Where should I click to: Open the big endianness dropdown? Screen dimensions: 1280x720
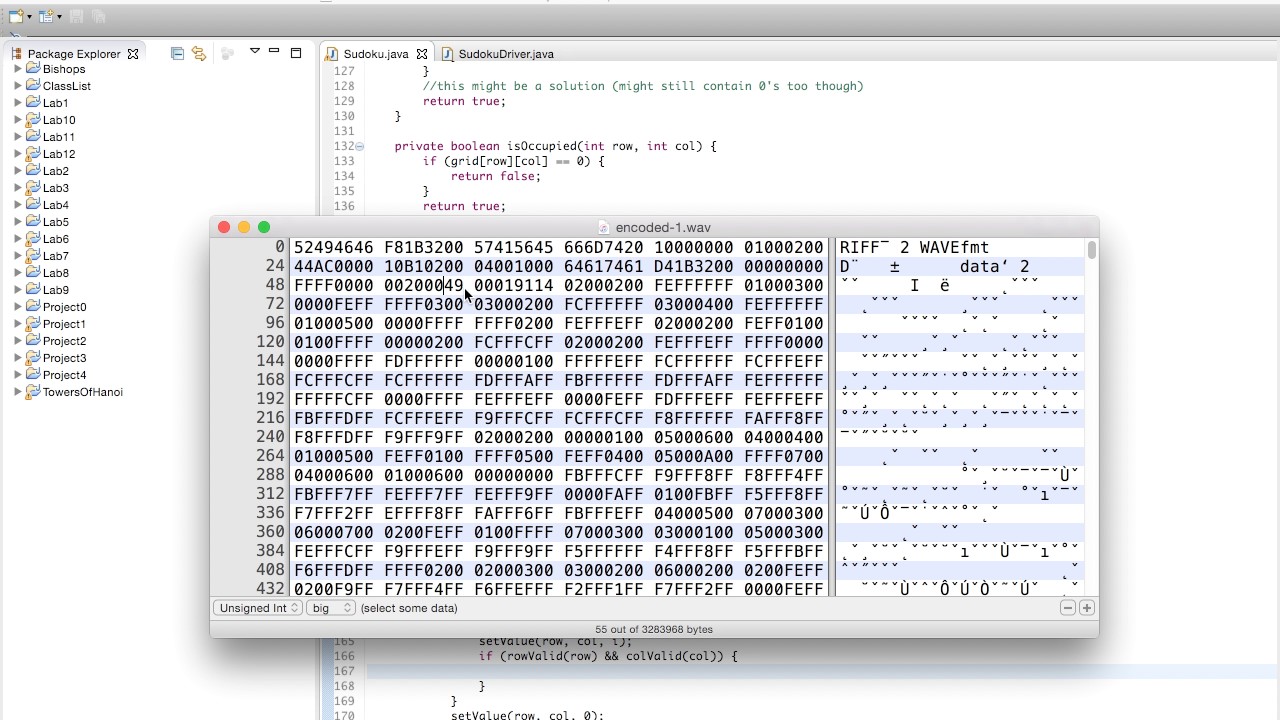click(331, 608)
